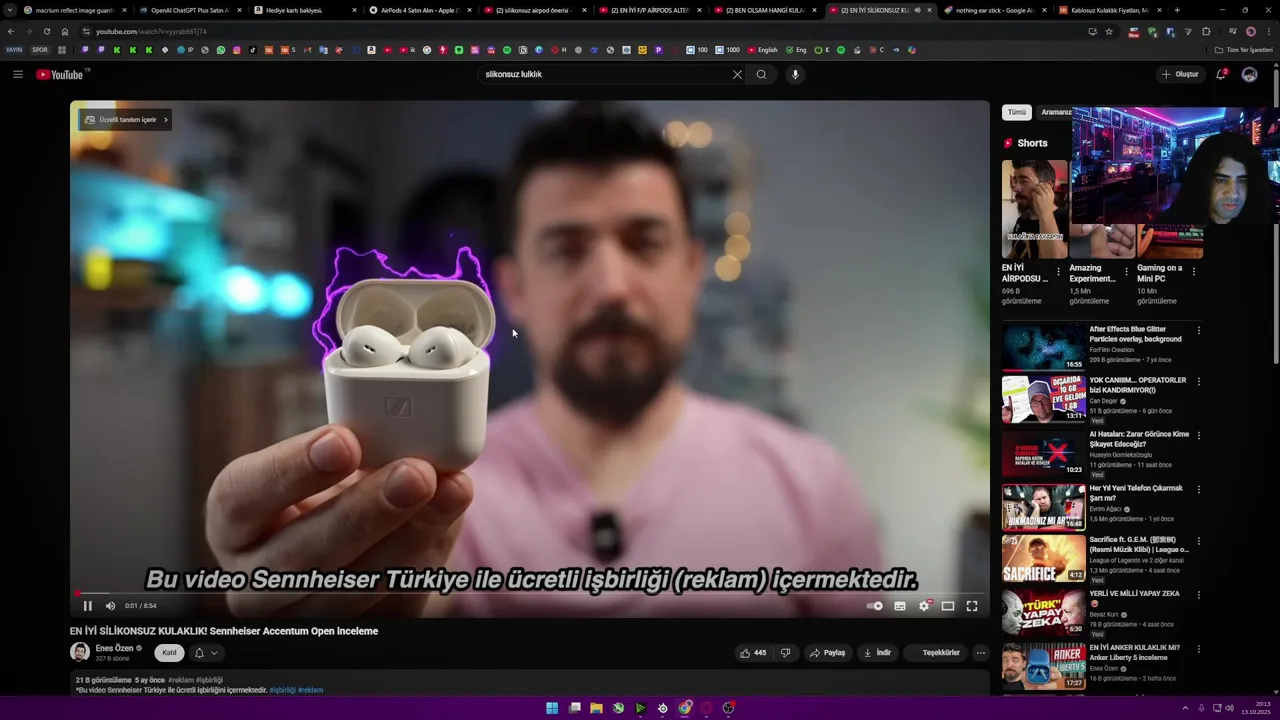Dislike the video
1280x720 pixels.
[785, 652]
